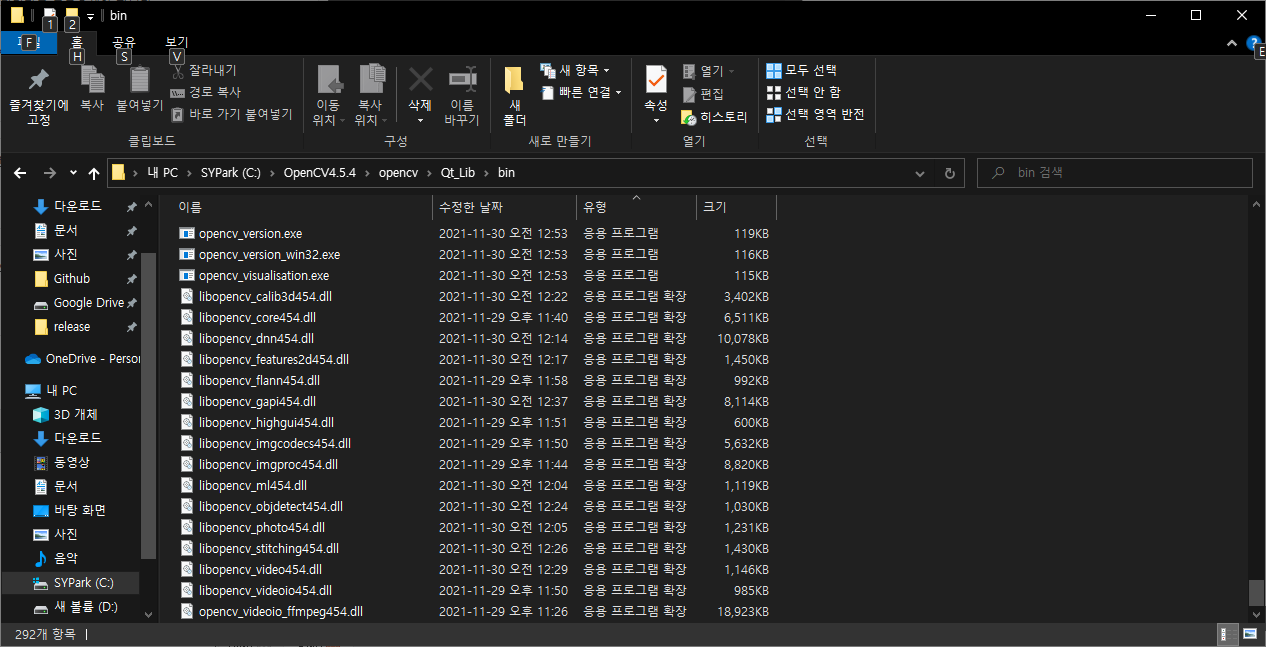Select the file libopencv_stitching454.dll
The width and height of the screenshot is (1266, 647).
click(269, 548)
